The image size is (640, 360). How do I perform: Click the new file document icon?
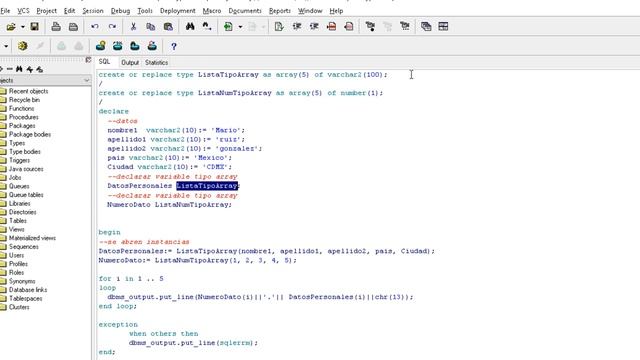pos(279,27)
